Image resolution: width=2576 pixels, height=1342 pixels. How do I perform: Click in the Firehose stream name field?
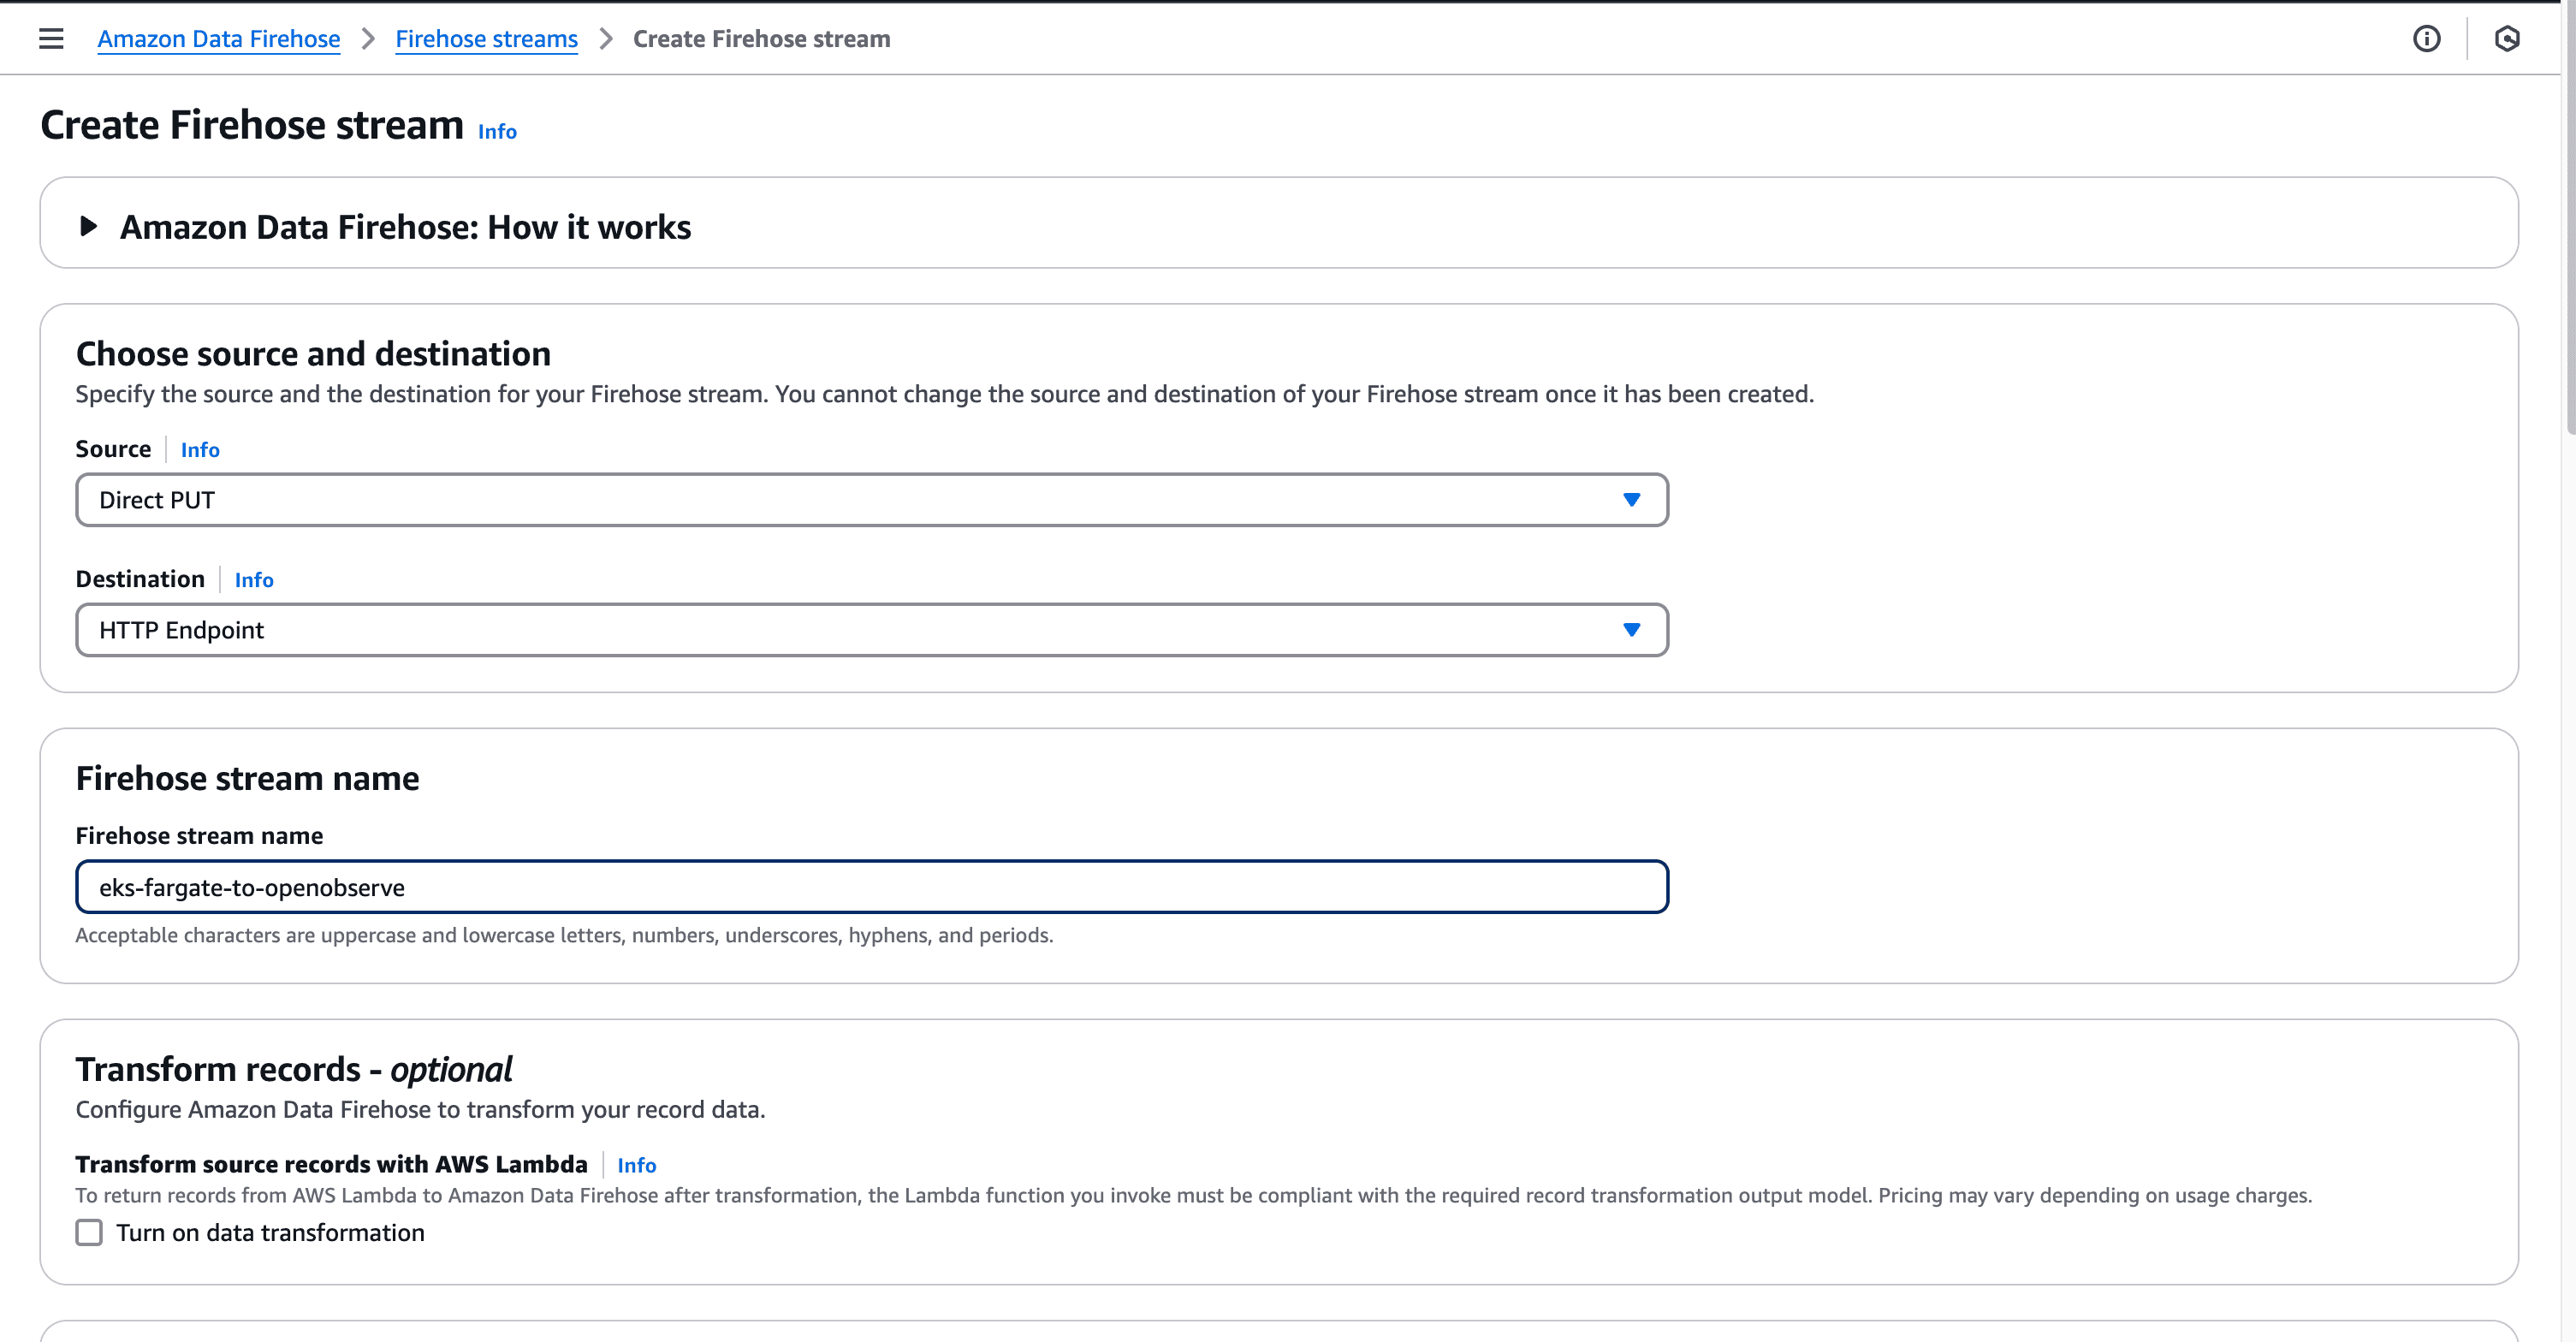(870, 887)
